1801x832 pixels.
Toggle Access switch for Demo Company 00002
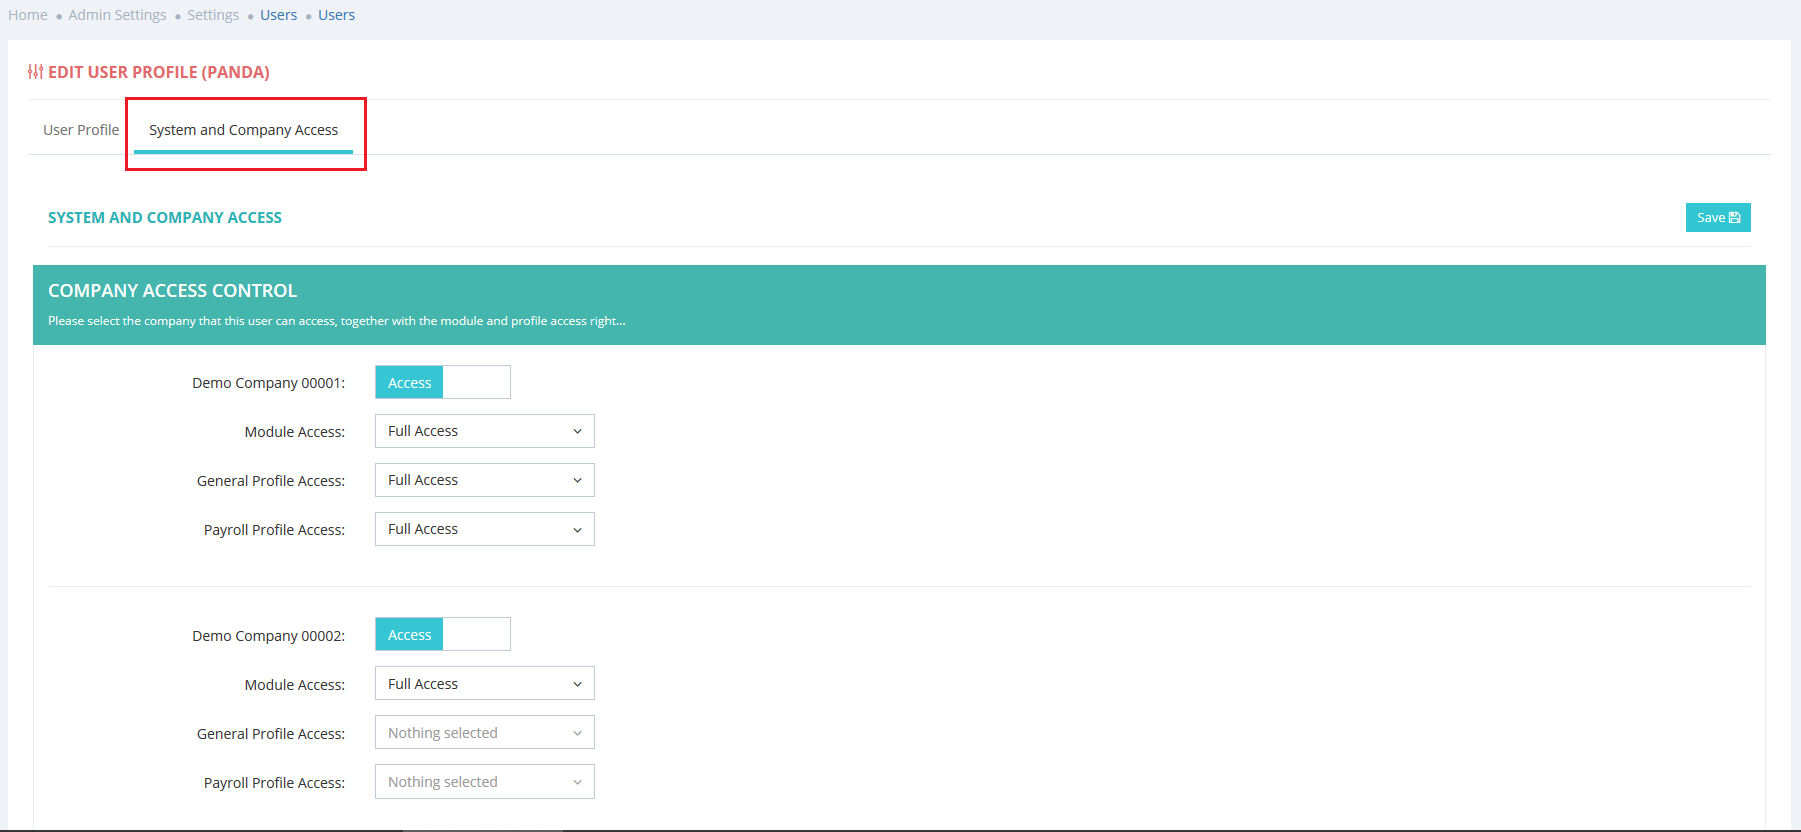click(442, 634)
